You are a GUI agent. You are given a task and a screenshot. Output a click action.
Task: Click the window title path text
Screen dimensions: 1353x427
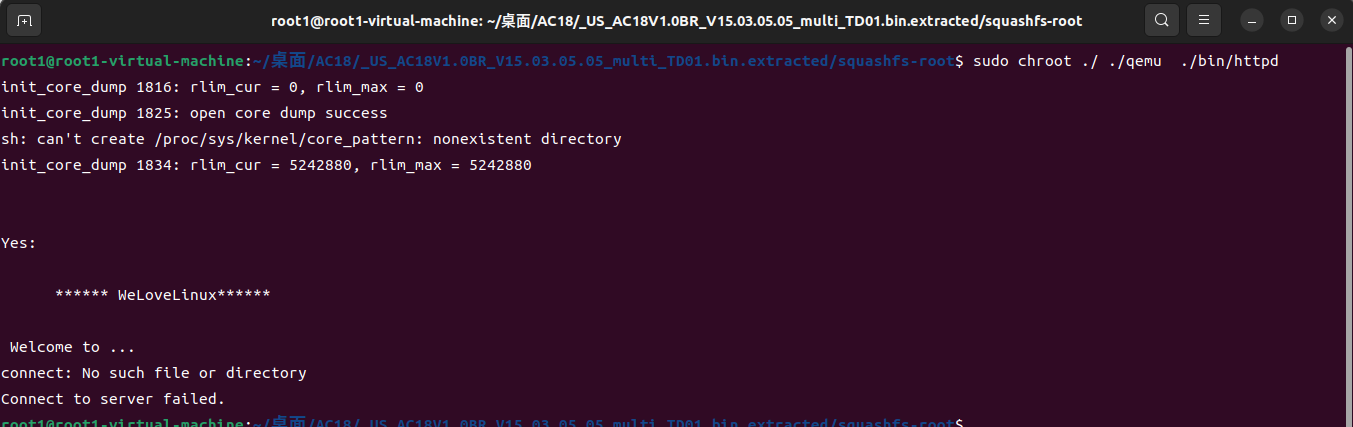click(676, 21)
